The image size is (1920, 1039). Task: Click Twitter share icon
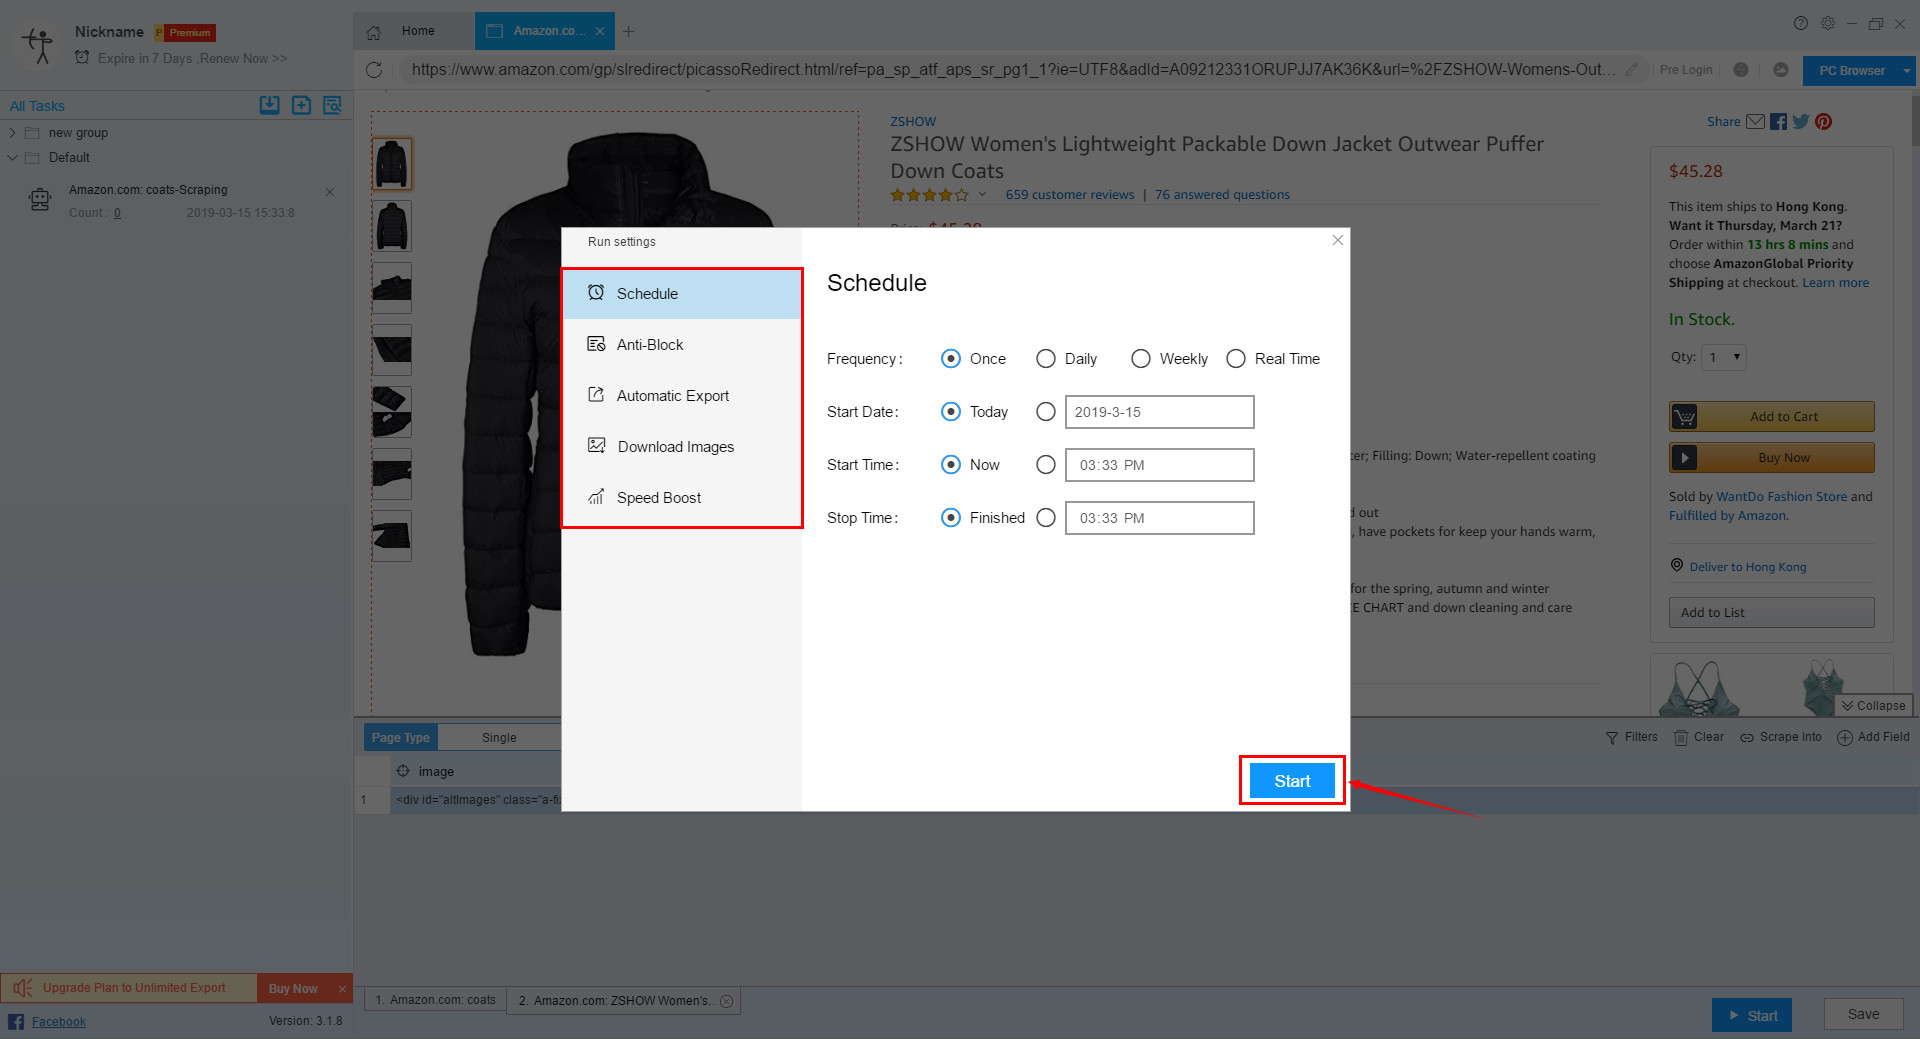coord(1801,122)
